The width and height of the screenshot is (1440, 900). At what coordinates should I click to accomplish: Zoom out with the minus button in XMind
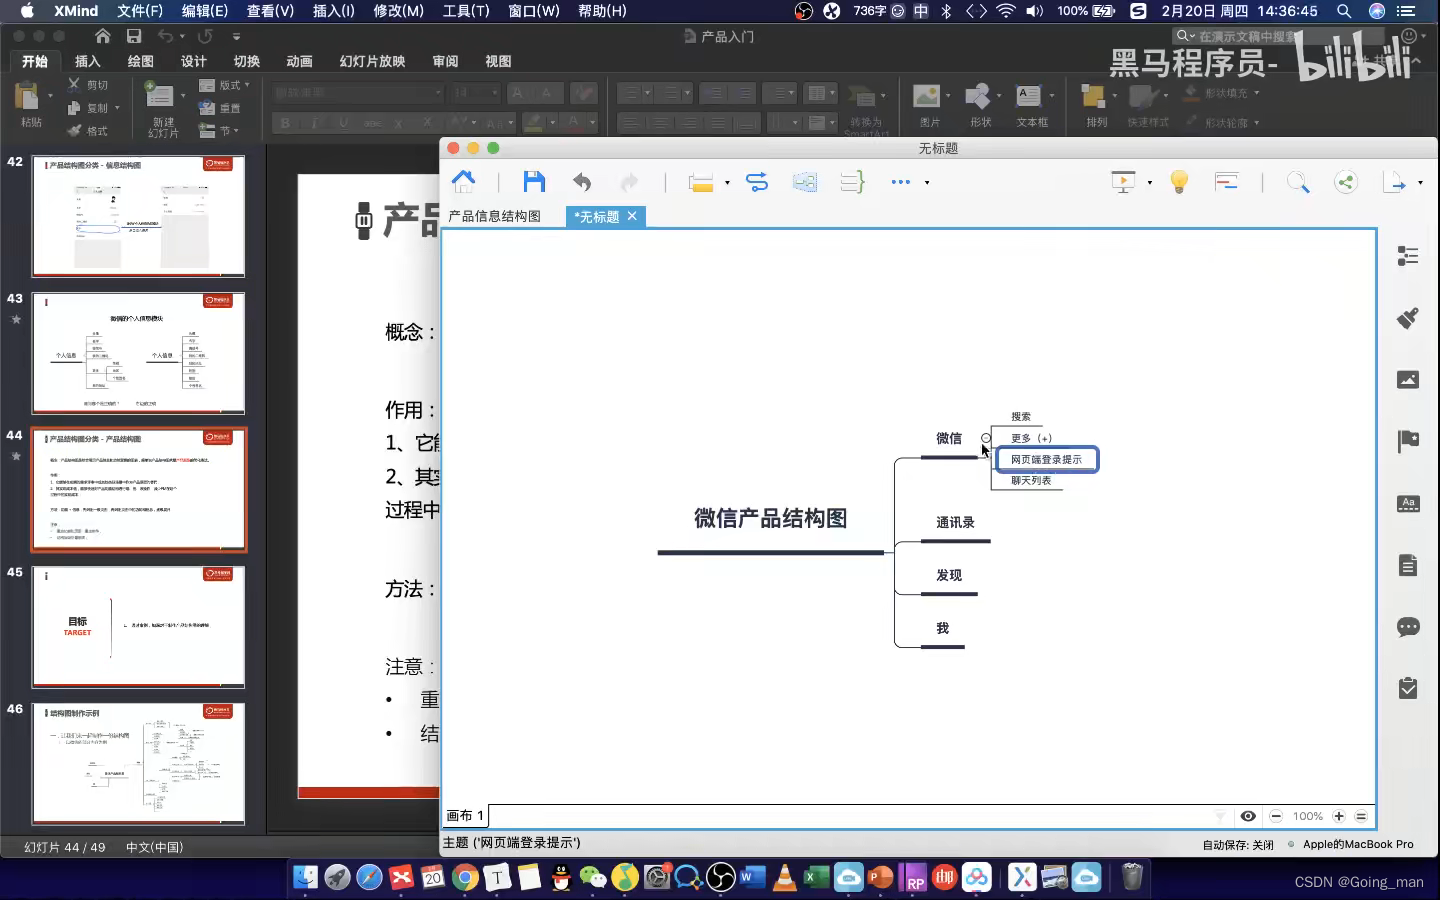[1276, 816]
